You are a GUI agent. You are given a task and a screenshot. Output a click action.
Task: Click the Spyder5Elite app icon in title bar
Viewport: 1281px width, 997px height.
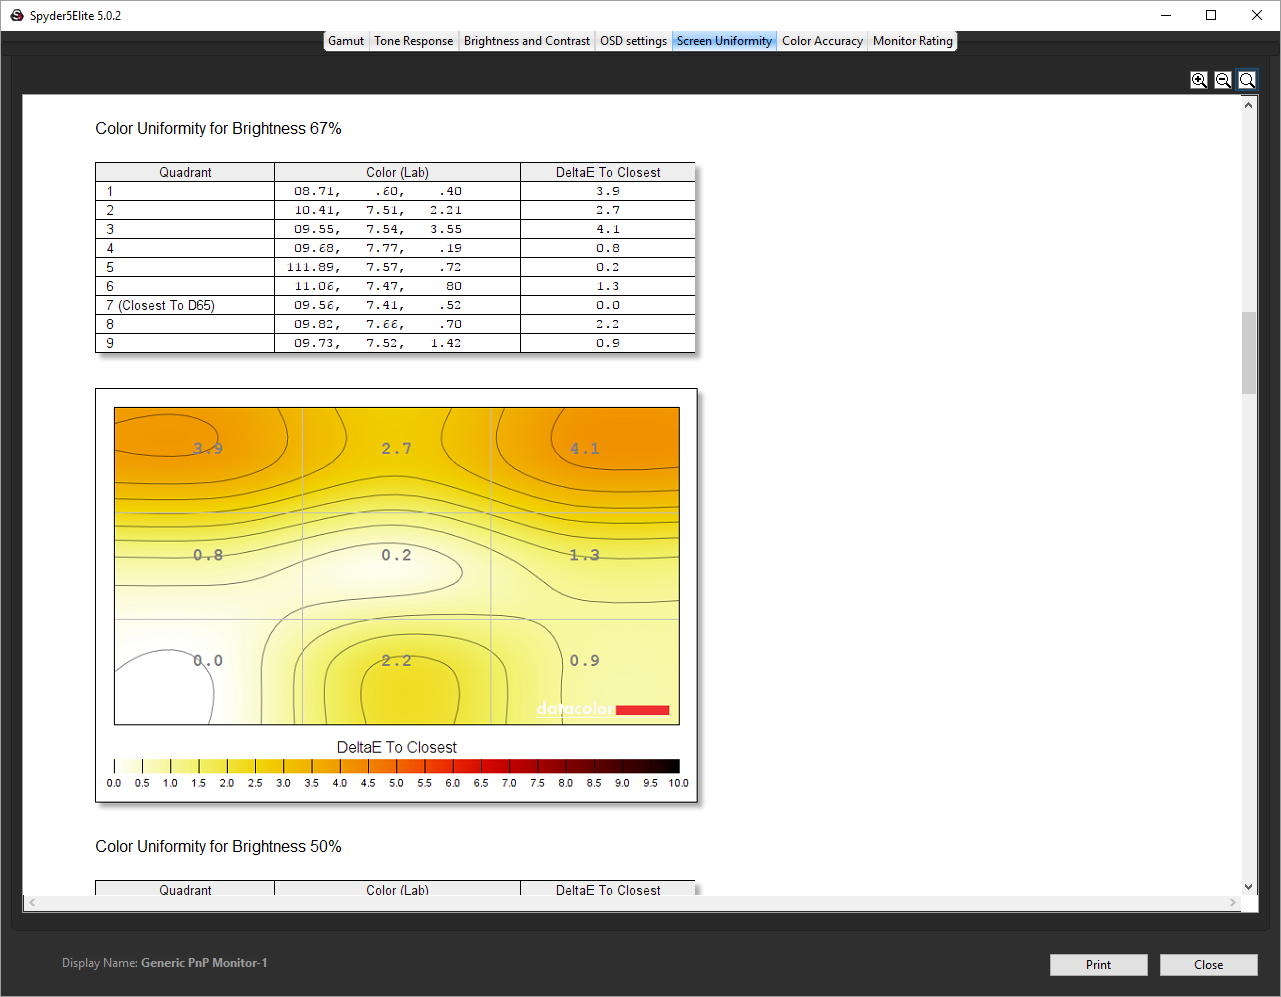point(16,15)
